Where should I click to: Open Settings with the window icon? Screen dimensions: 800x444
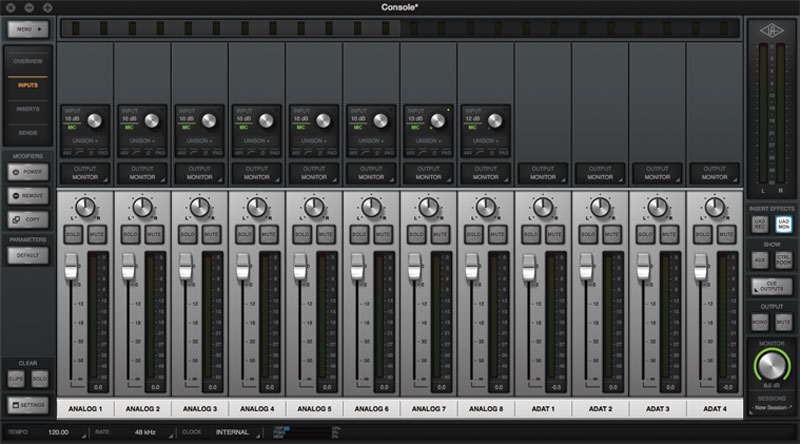28,405
